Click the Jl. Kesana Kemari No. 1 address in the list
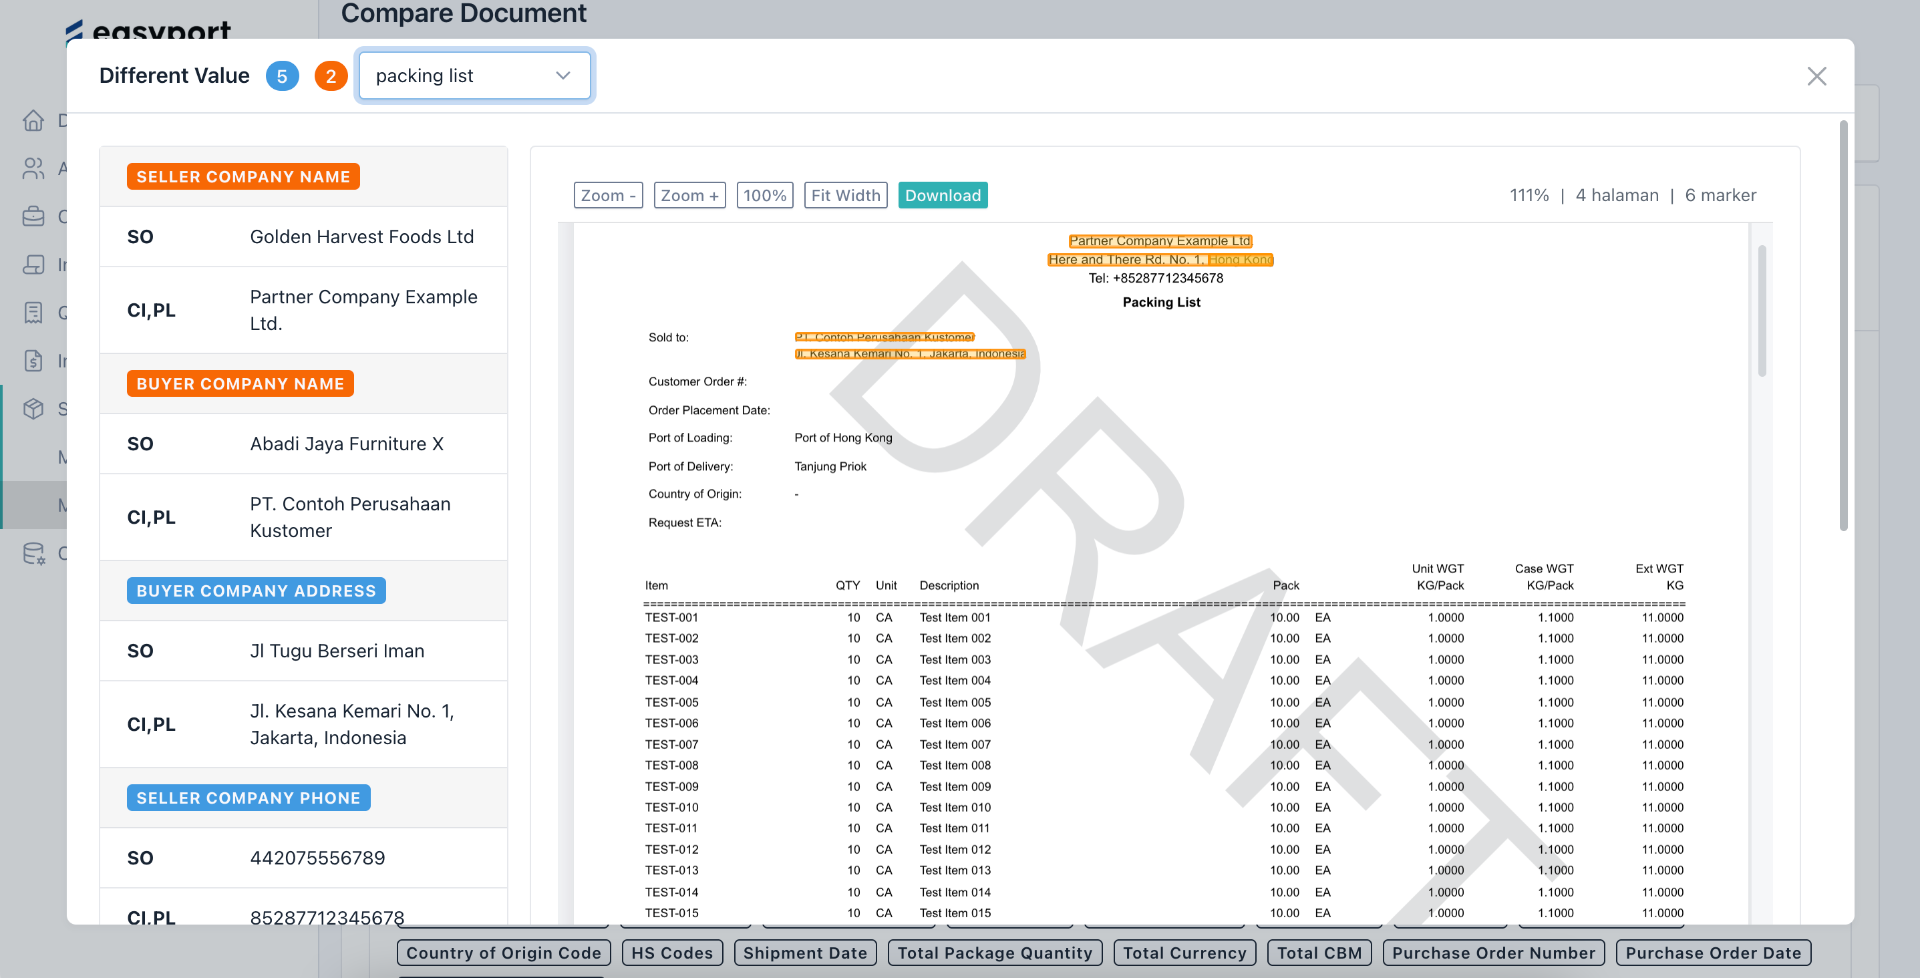This screenshot has width=1920, height=978. [x=352, y=724]
